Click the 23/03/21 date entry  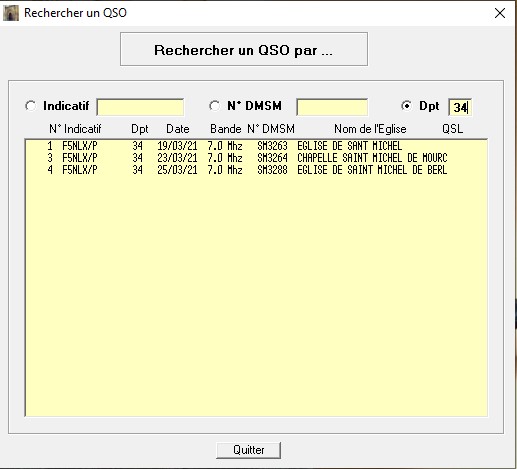point(177,158)
